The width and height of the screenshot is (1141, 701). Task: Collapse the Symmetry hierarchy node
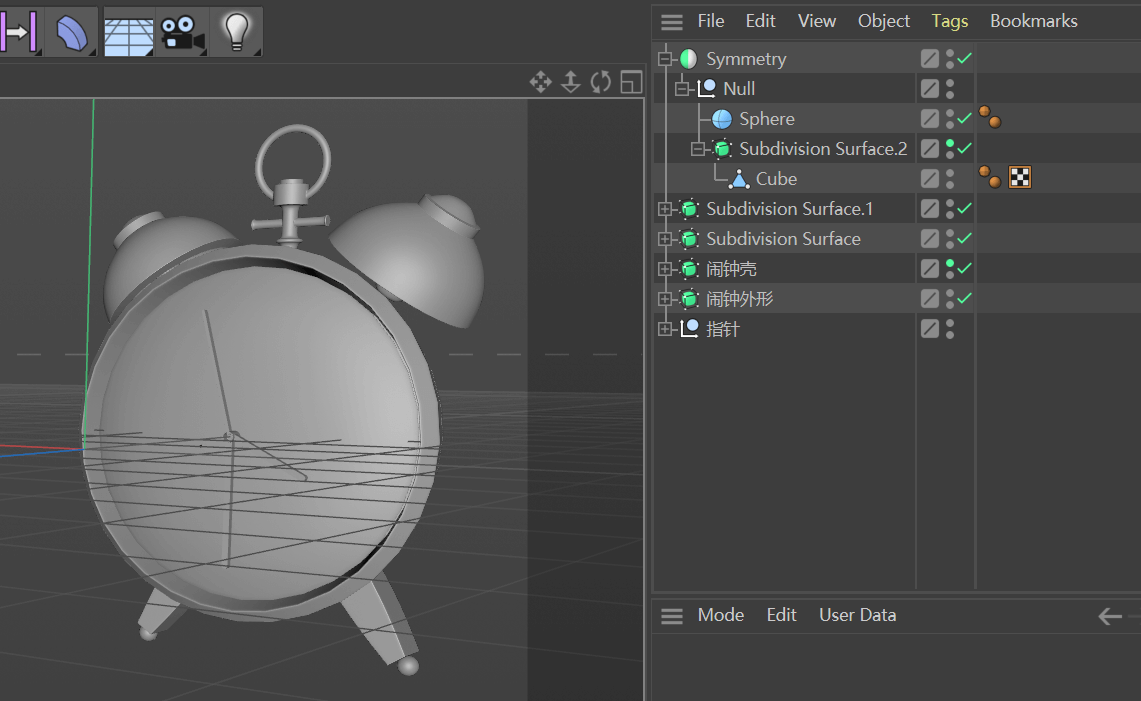click(x=664, y=58)
